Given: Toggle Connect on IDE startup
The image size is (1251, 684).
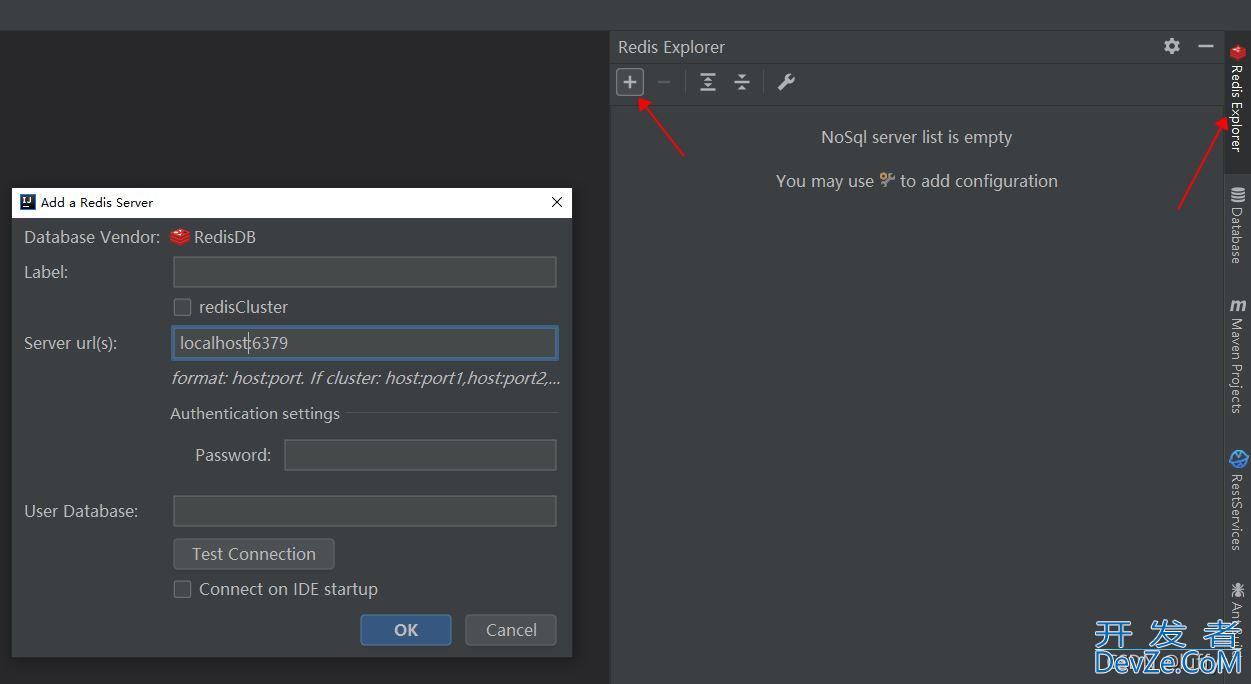Looking at the screenshot, I should coord(182,589).
